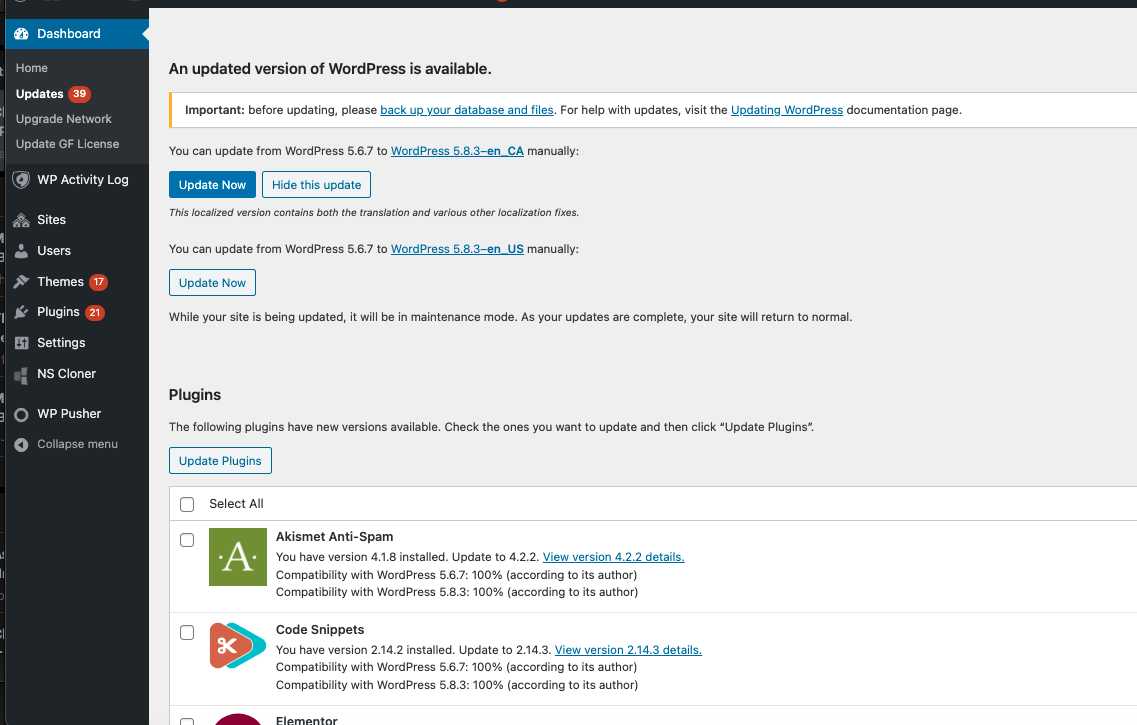Click the Update Plugins button
Viewport: 1137px width, 725px height.
(x=220, y=461)
